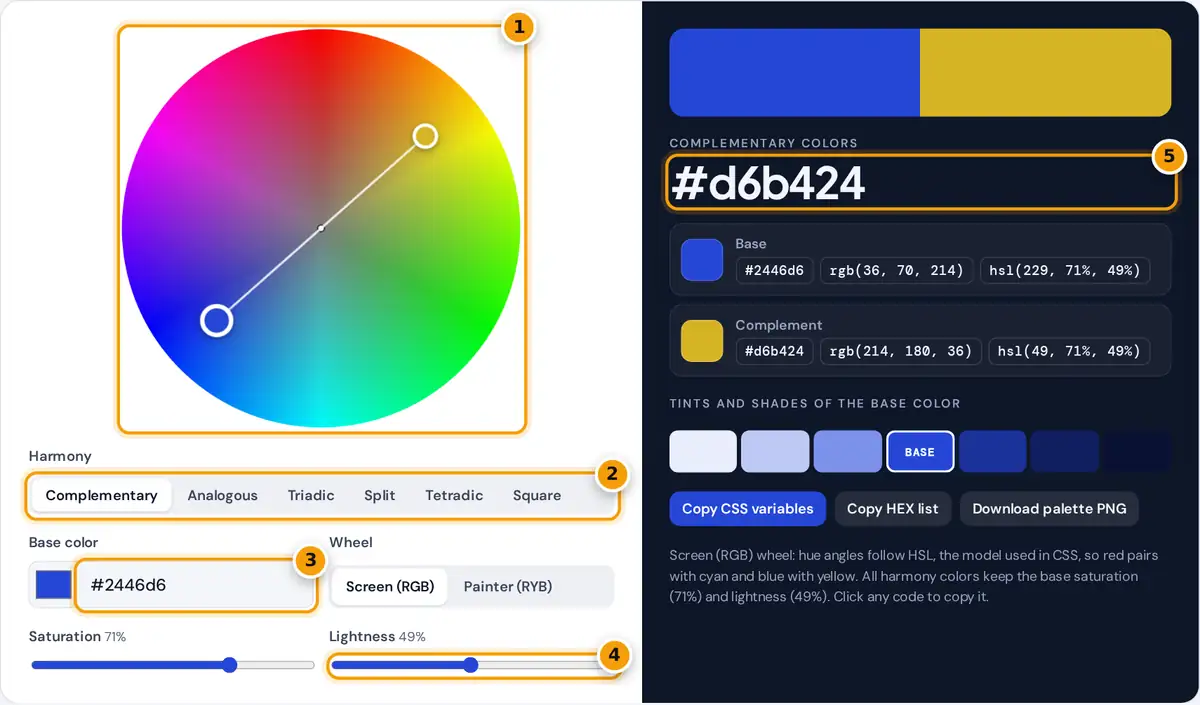
Task: Click the Saturation slider handle
Action: click(x=230, y=665)
